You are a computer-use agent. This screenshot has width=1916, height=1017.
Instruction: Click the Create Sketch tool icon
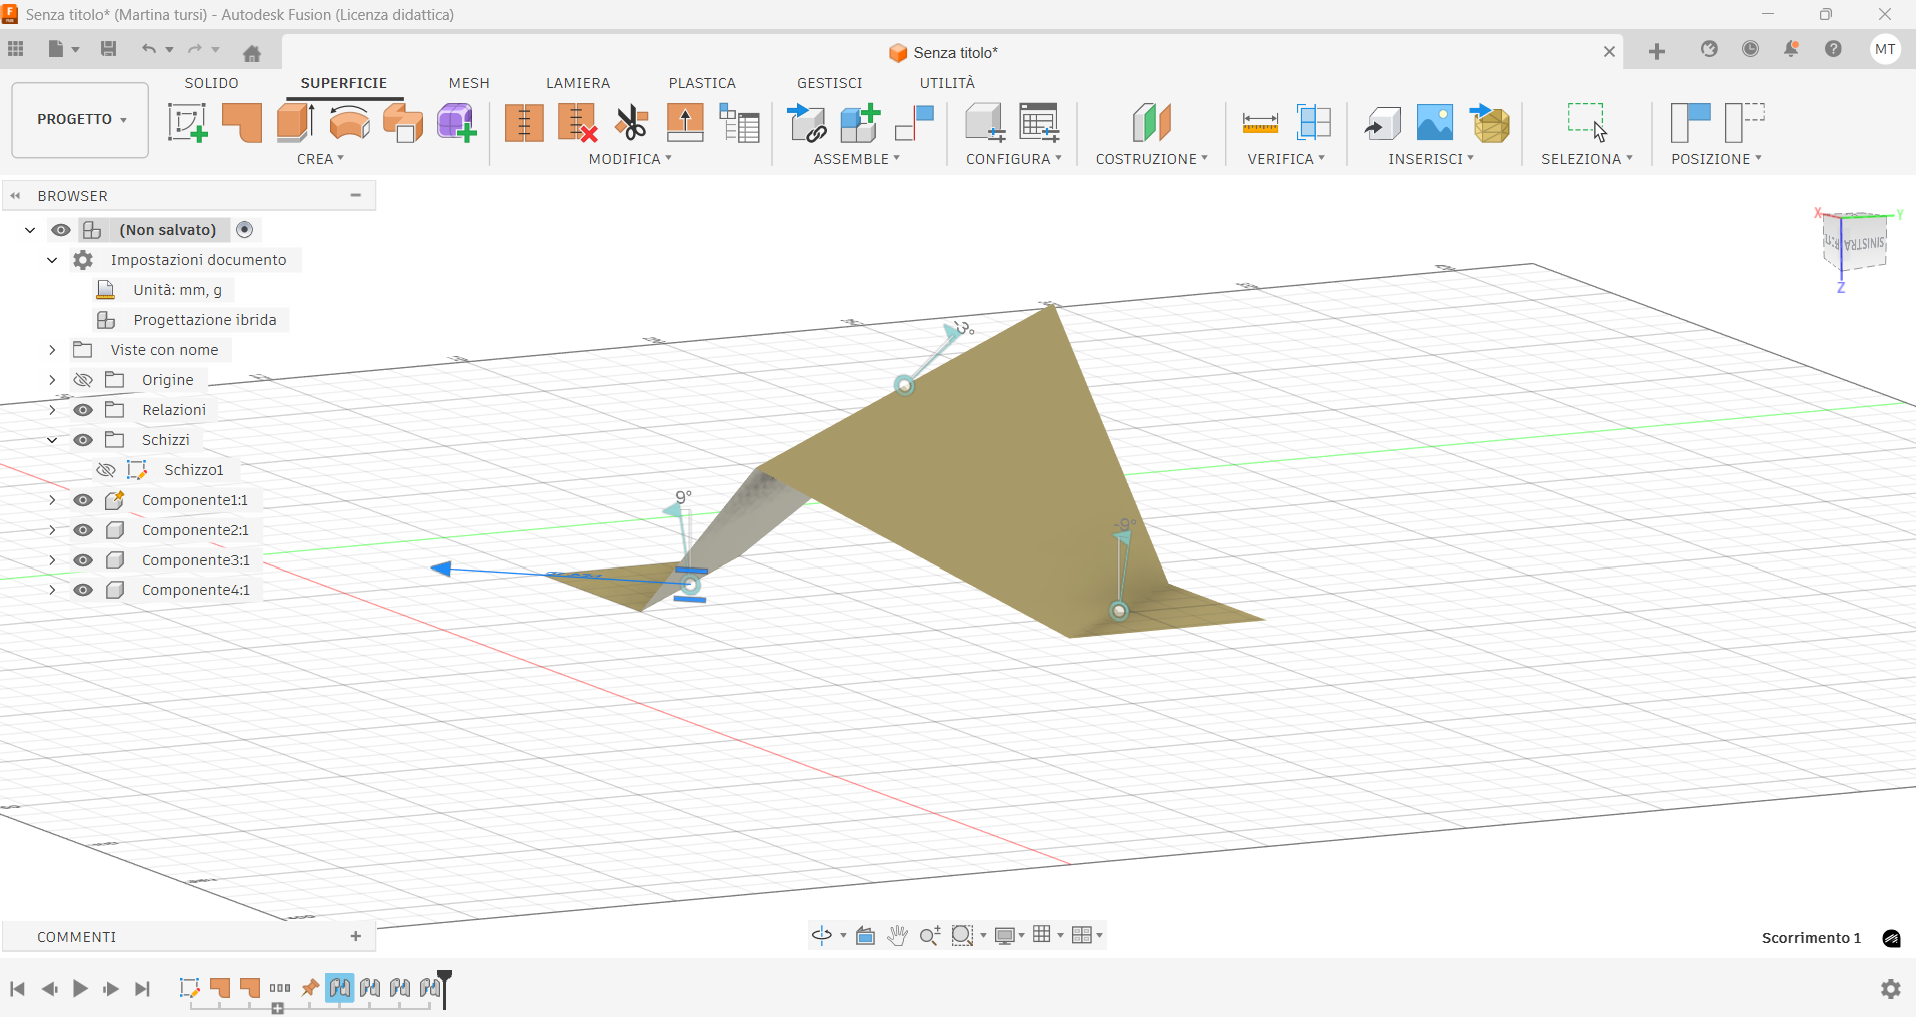coord(187,123)
